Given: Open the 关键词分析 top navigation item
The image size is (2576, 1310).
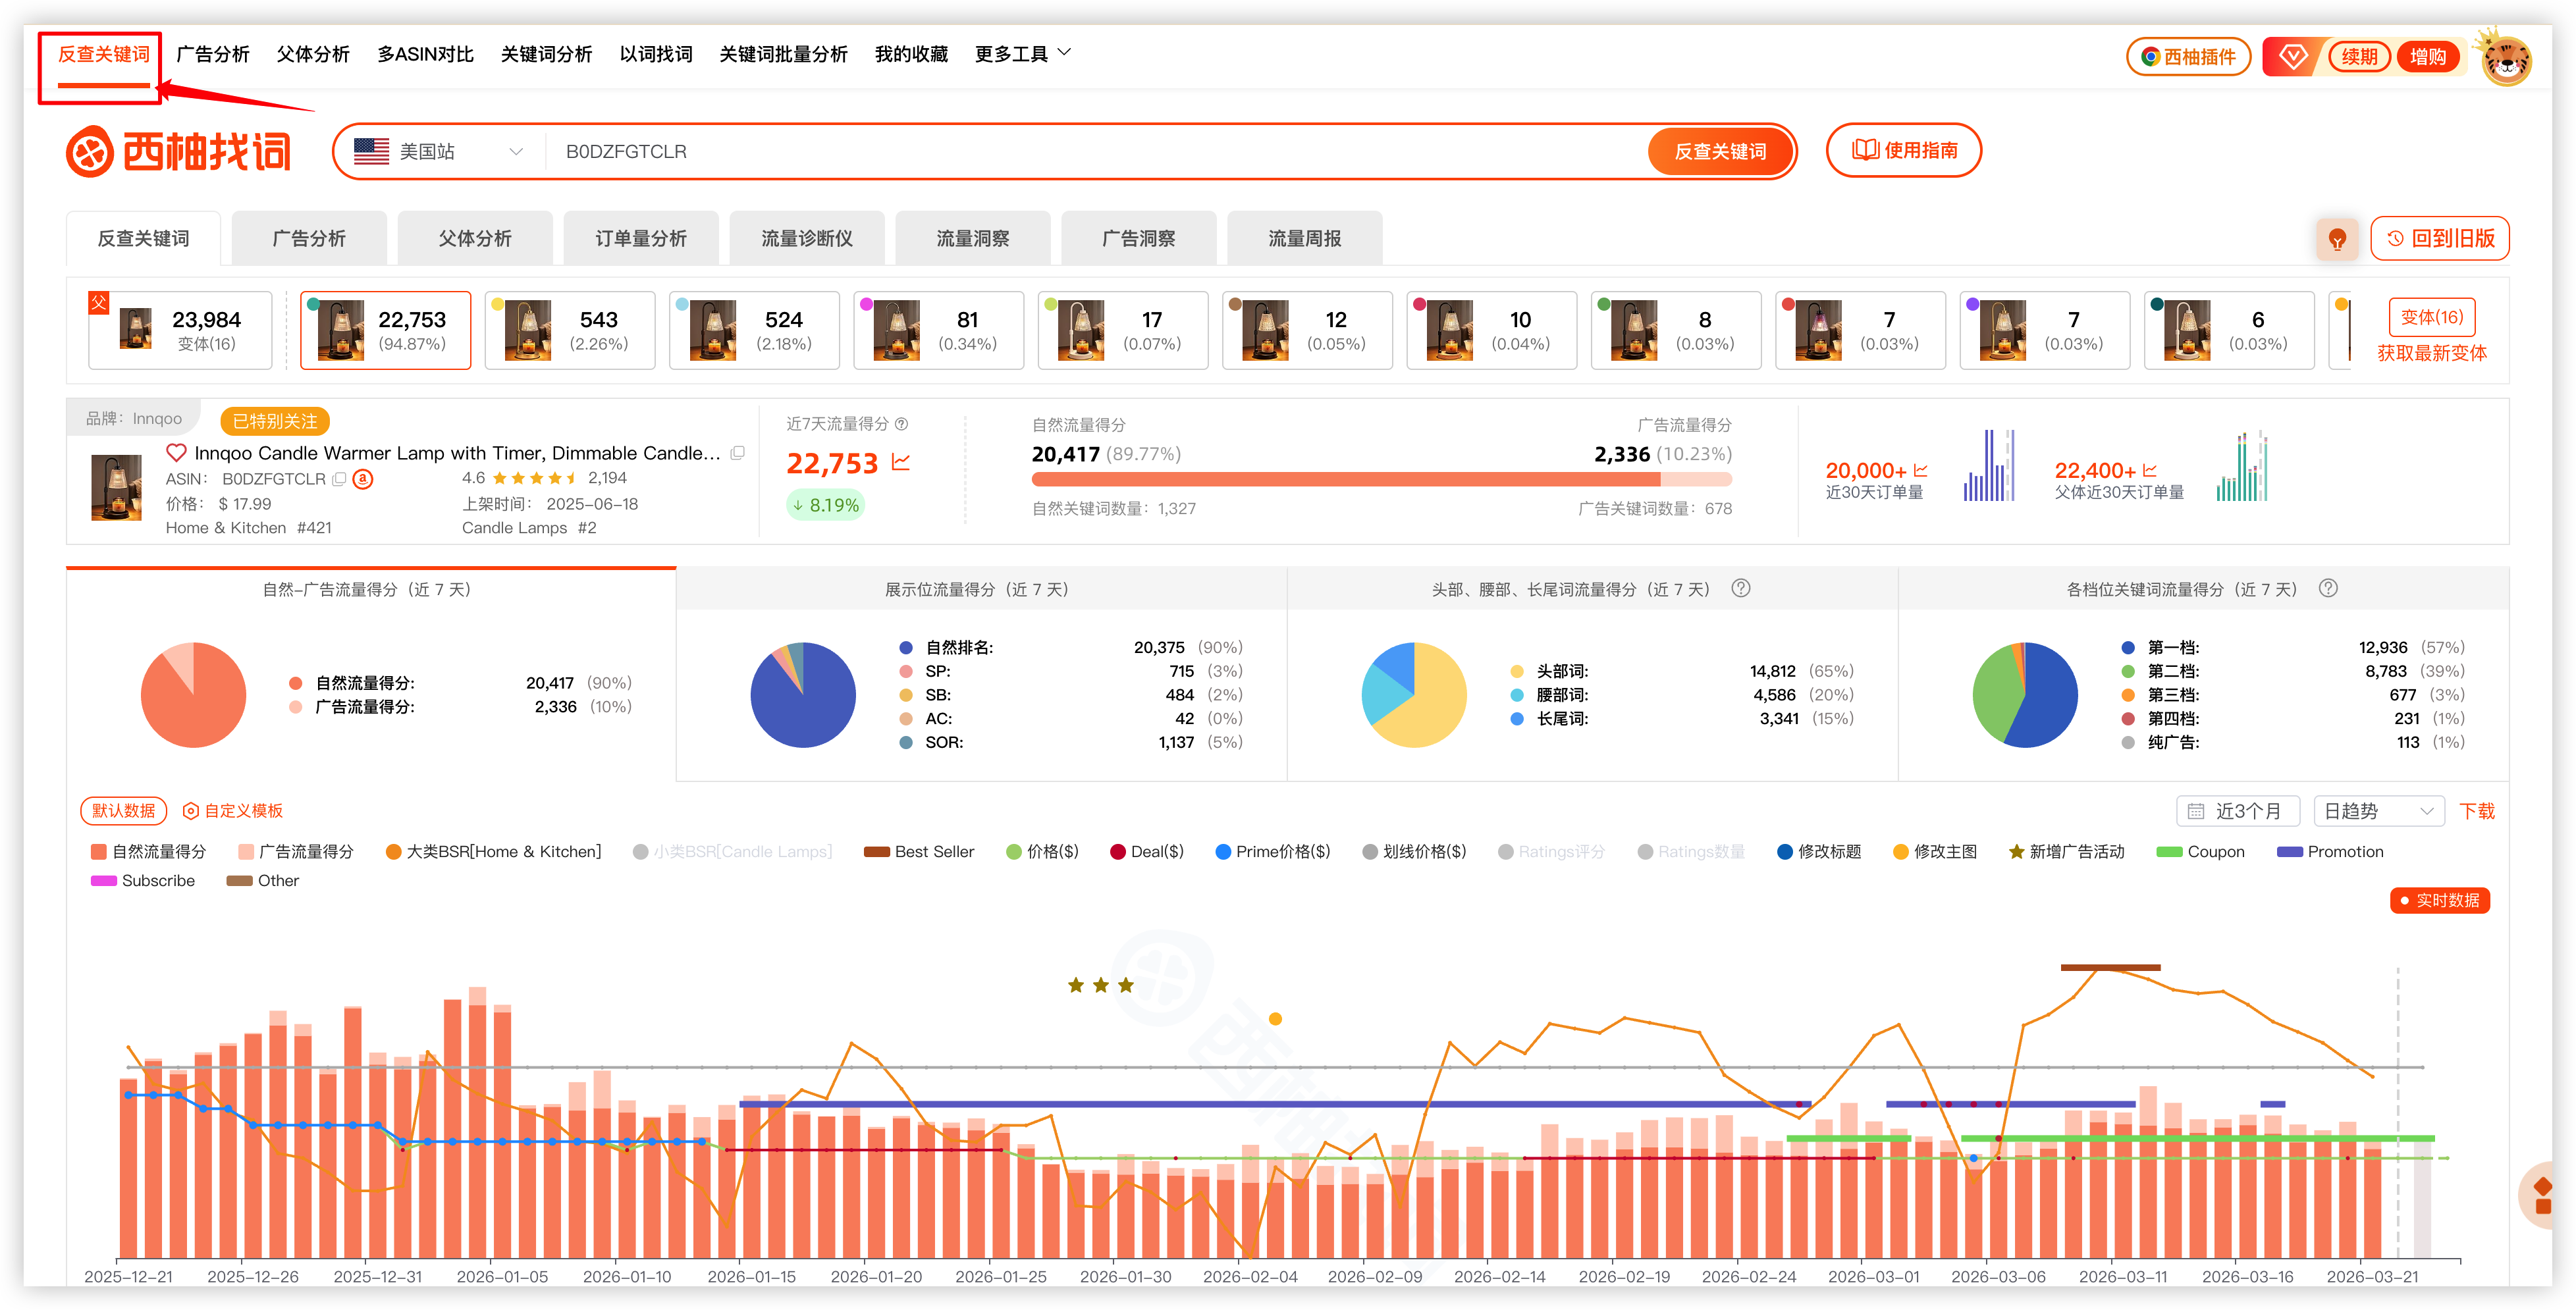Looking at the screenshot, I should pyautogui.click(x=546, y=54).
